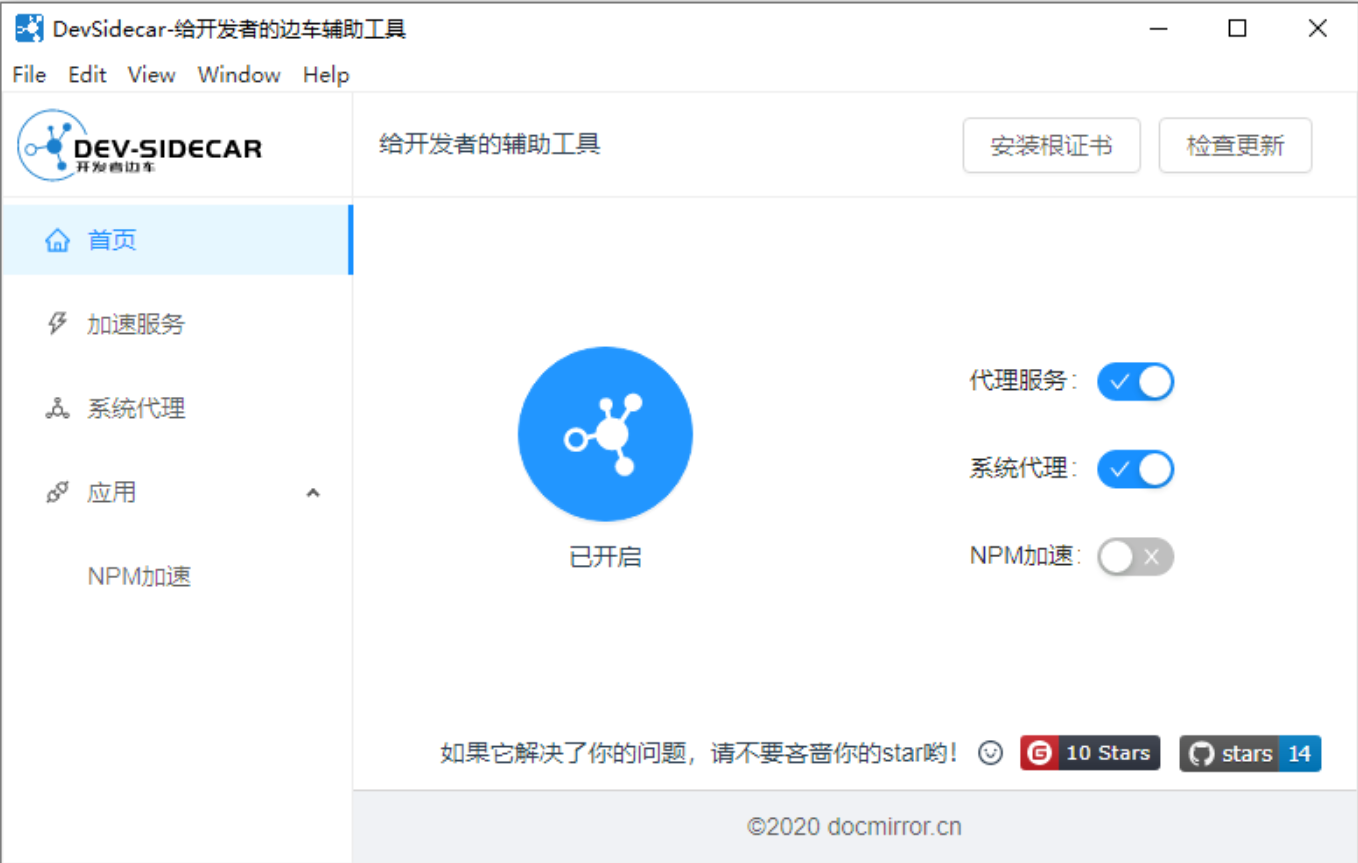This screenshot has height=863, width=1358.
Task: Click the home icon beside 首页
Action: pyautogui.click(x=58, y=240)
